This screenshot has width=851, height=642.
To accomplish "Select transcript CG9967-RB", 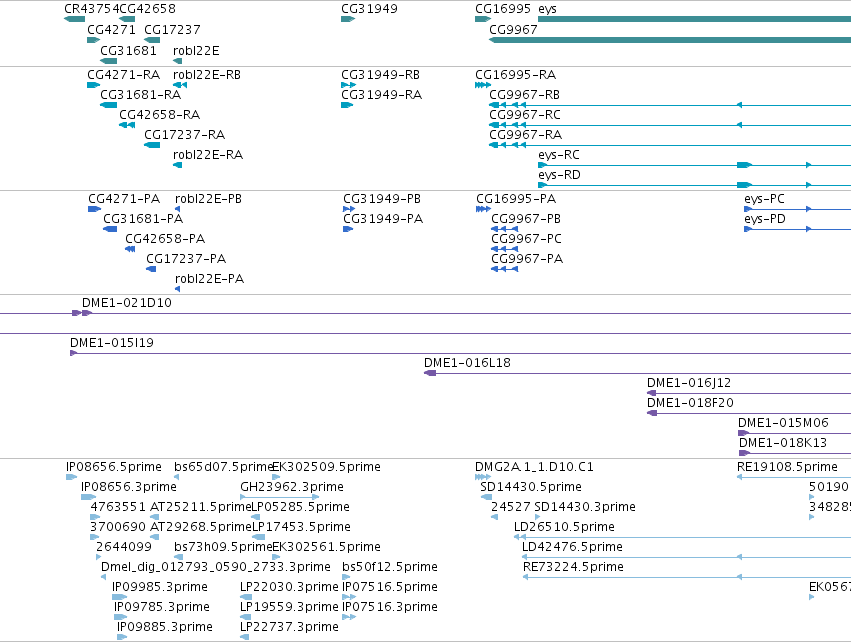I will (x=524, y=95).
